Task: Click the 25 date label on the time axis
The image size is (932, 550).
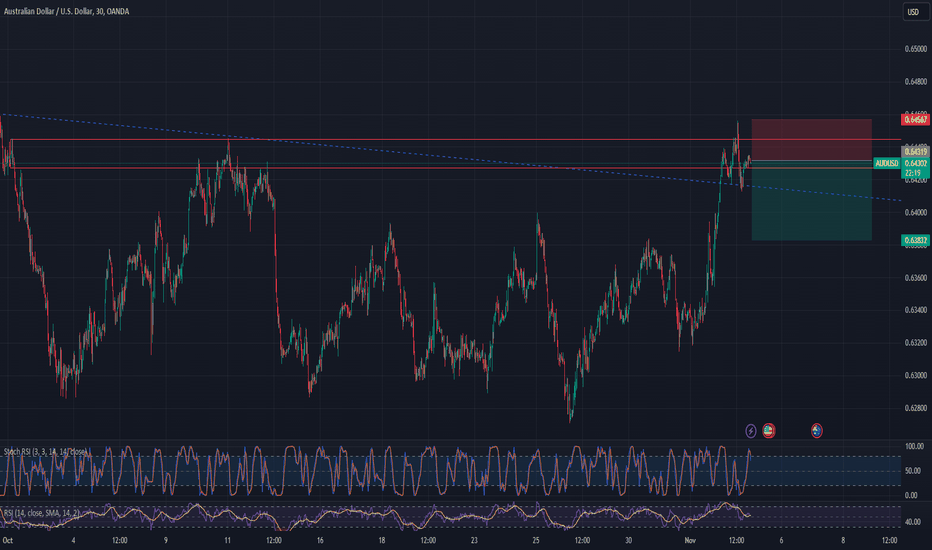Action: (536, 540)
